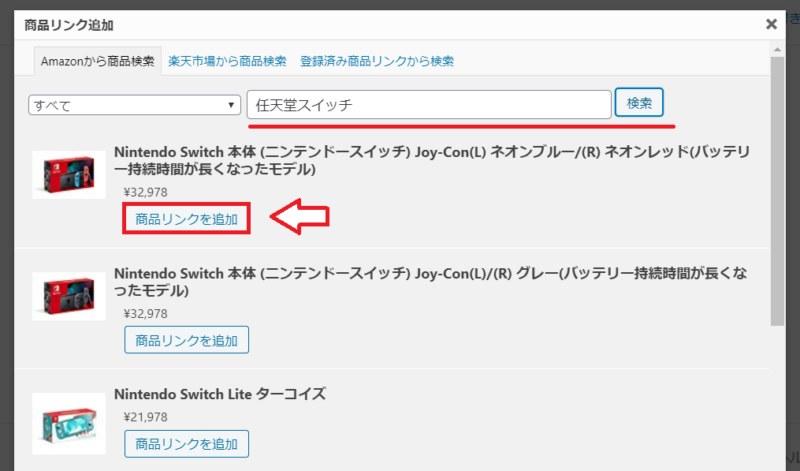Viewport: 800px width, 471px height.
Task: Add product link for グレー Switch
Action: click(186, 340)
